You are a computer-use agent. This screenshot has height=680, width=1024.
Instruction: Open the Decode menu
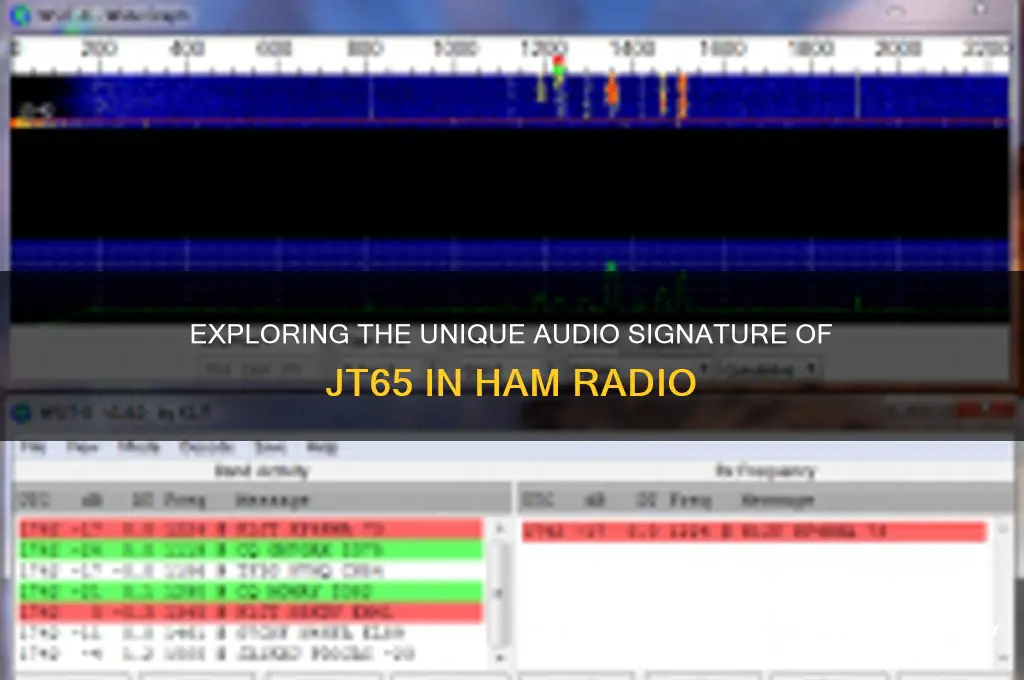point(206,448)
